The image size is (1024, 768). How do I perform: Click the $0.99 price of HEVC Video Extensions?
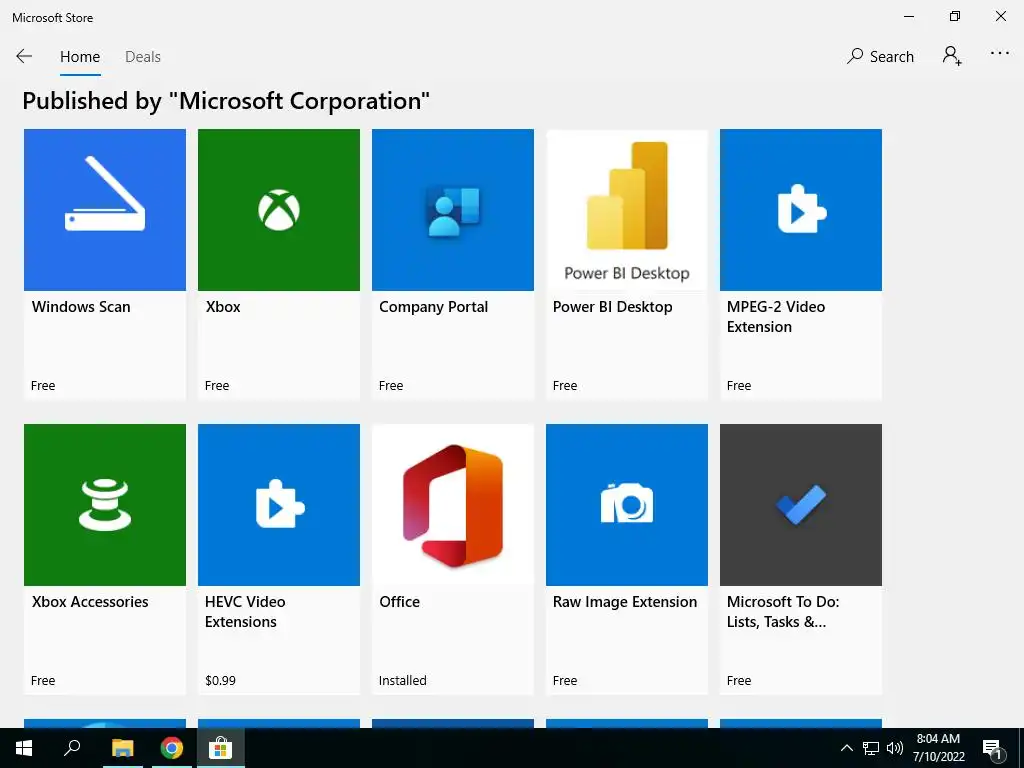click(220, 680)
